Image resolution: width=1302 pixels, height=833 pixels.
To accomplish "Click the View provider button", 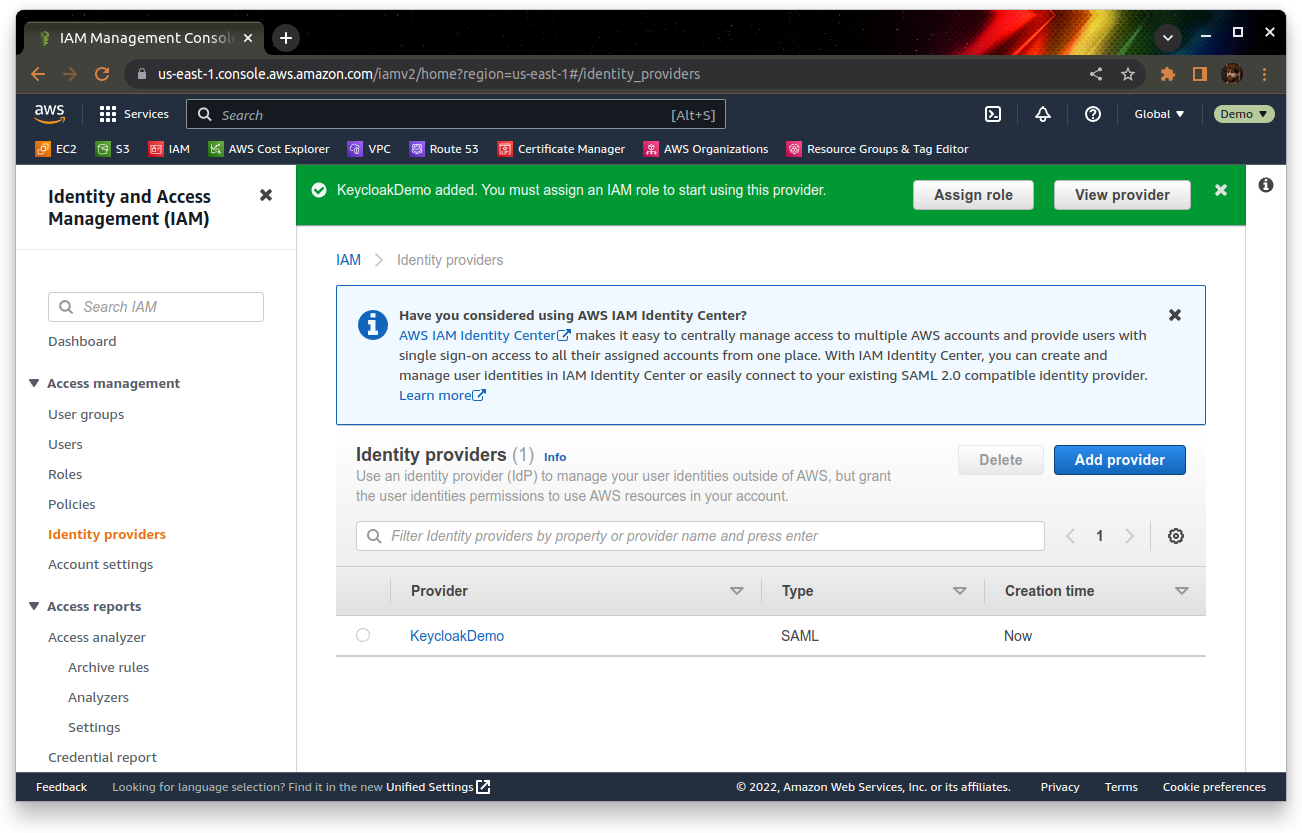I will [x=1122, y=195].
